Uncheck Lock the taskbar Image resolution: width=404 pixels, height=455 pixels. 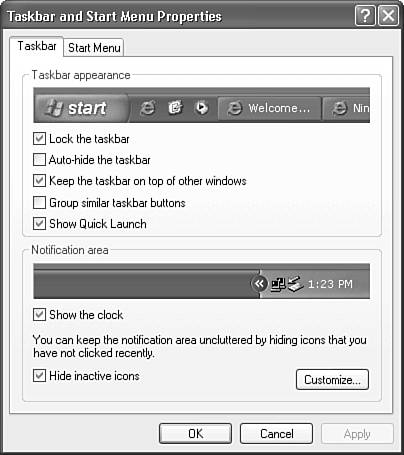pyautogui.click(x=39, y=138)
